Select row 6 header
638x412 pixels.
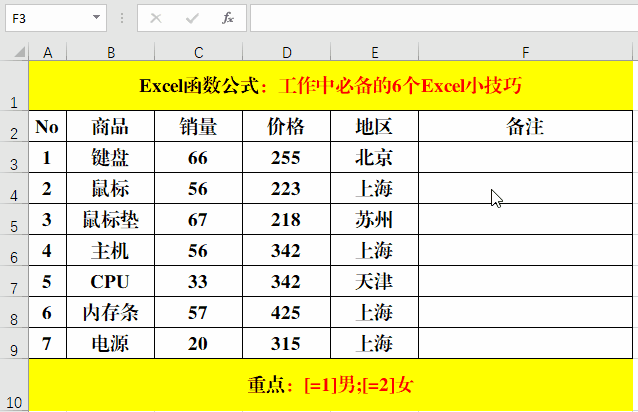tap(14, 250)
